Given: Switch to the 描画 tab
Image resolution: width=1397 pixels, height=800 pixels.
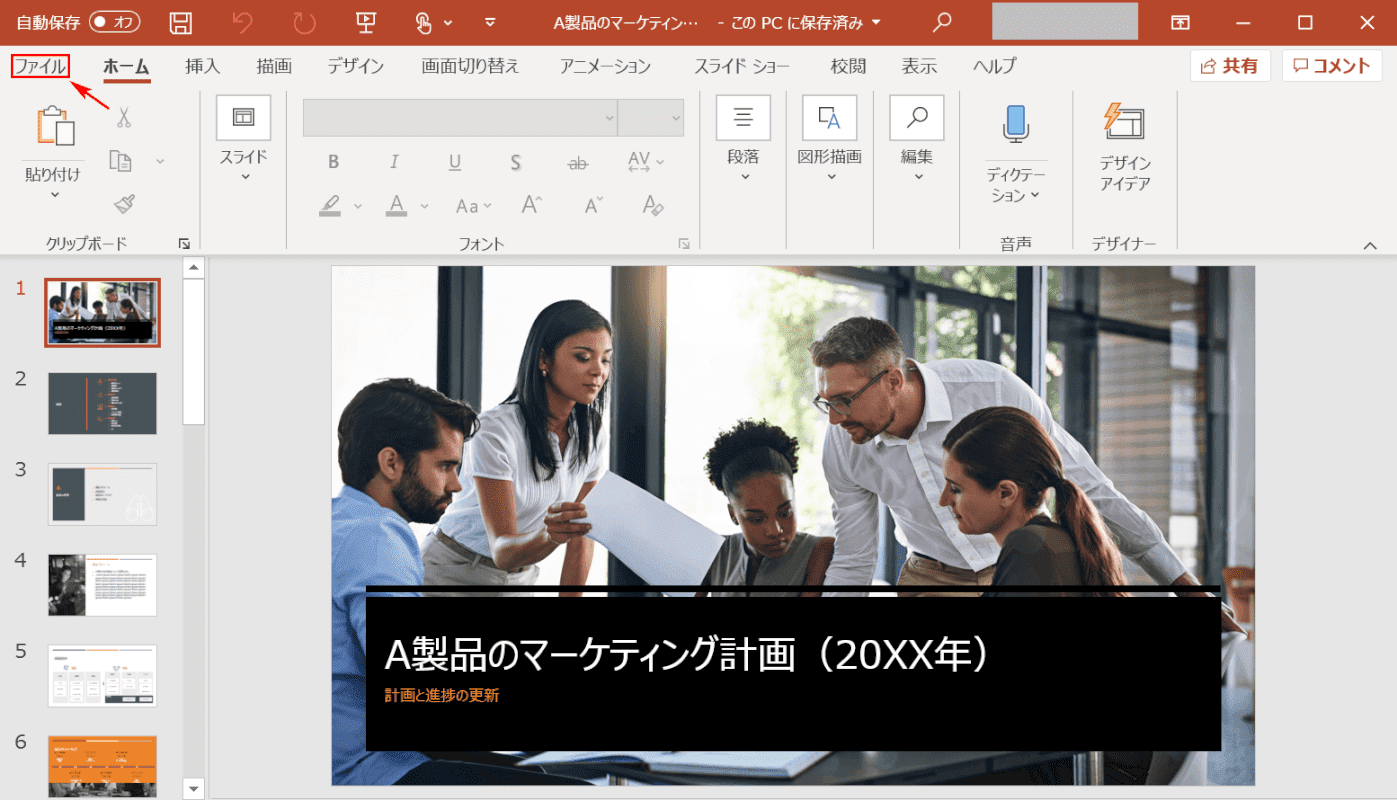Looking at the screenshot, I should click(x=274, y=67).
